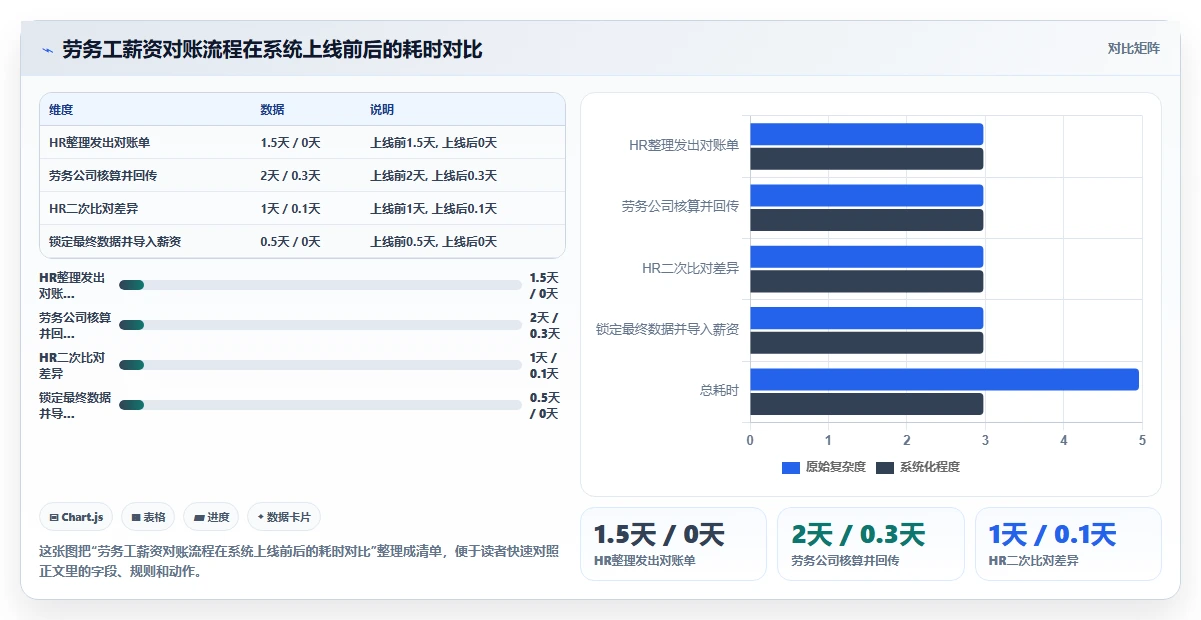Select the Chart.js tag chip

pyautogui.click(x=76, y=517)
